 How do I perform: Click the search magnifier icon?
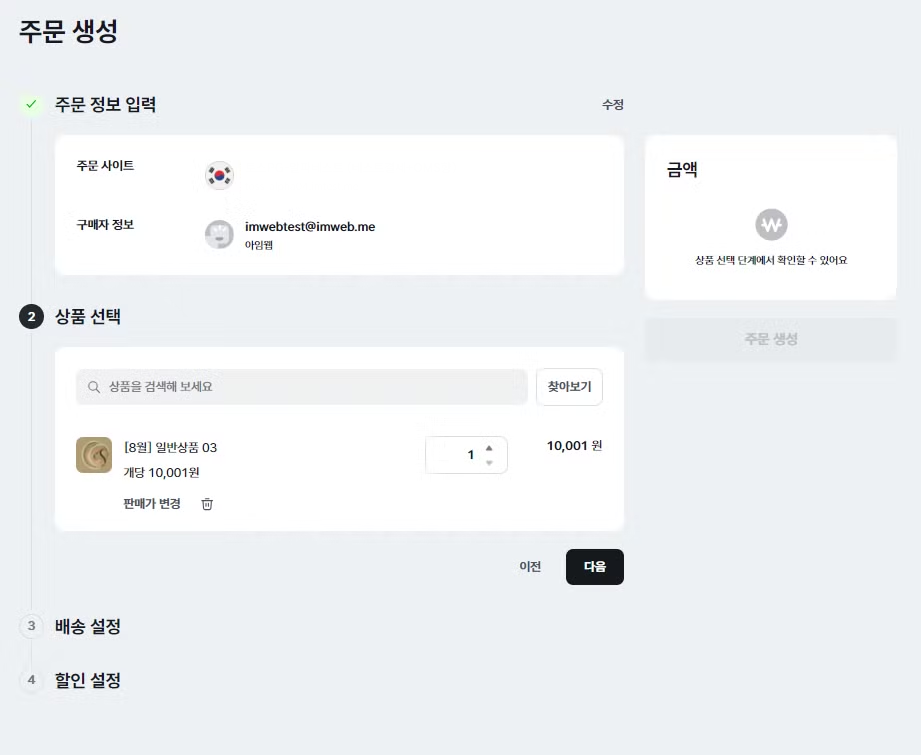(x=94, y=387)
